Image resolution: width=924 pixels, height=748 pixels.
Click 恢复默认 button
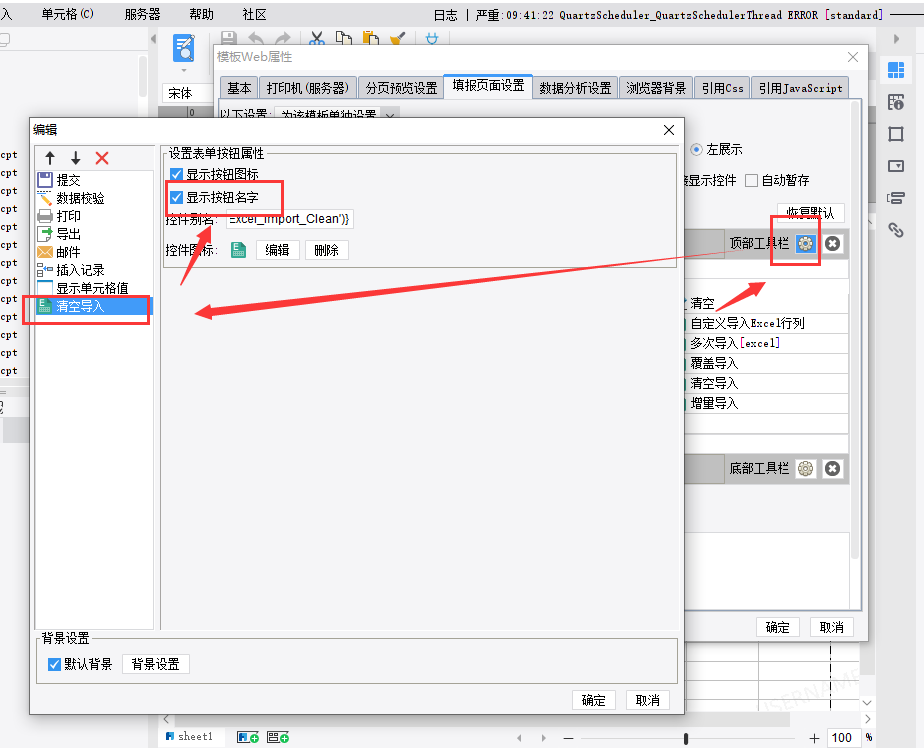click(810, 213)
